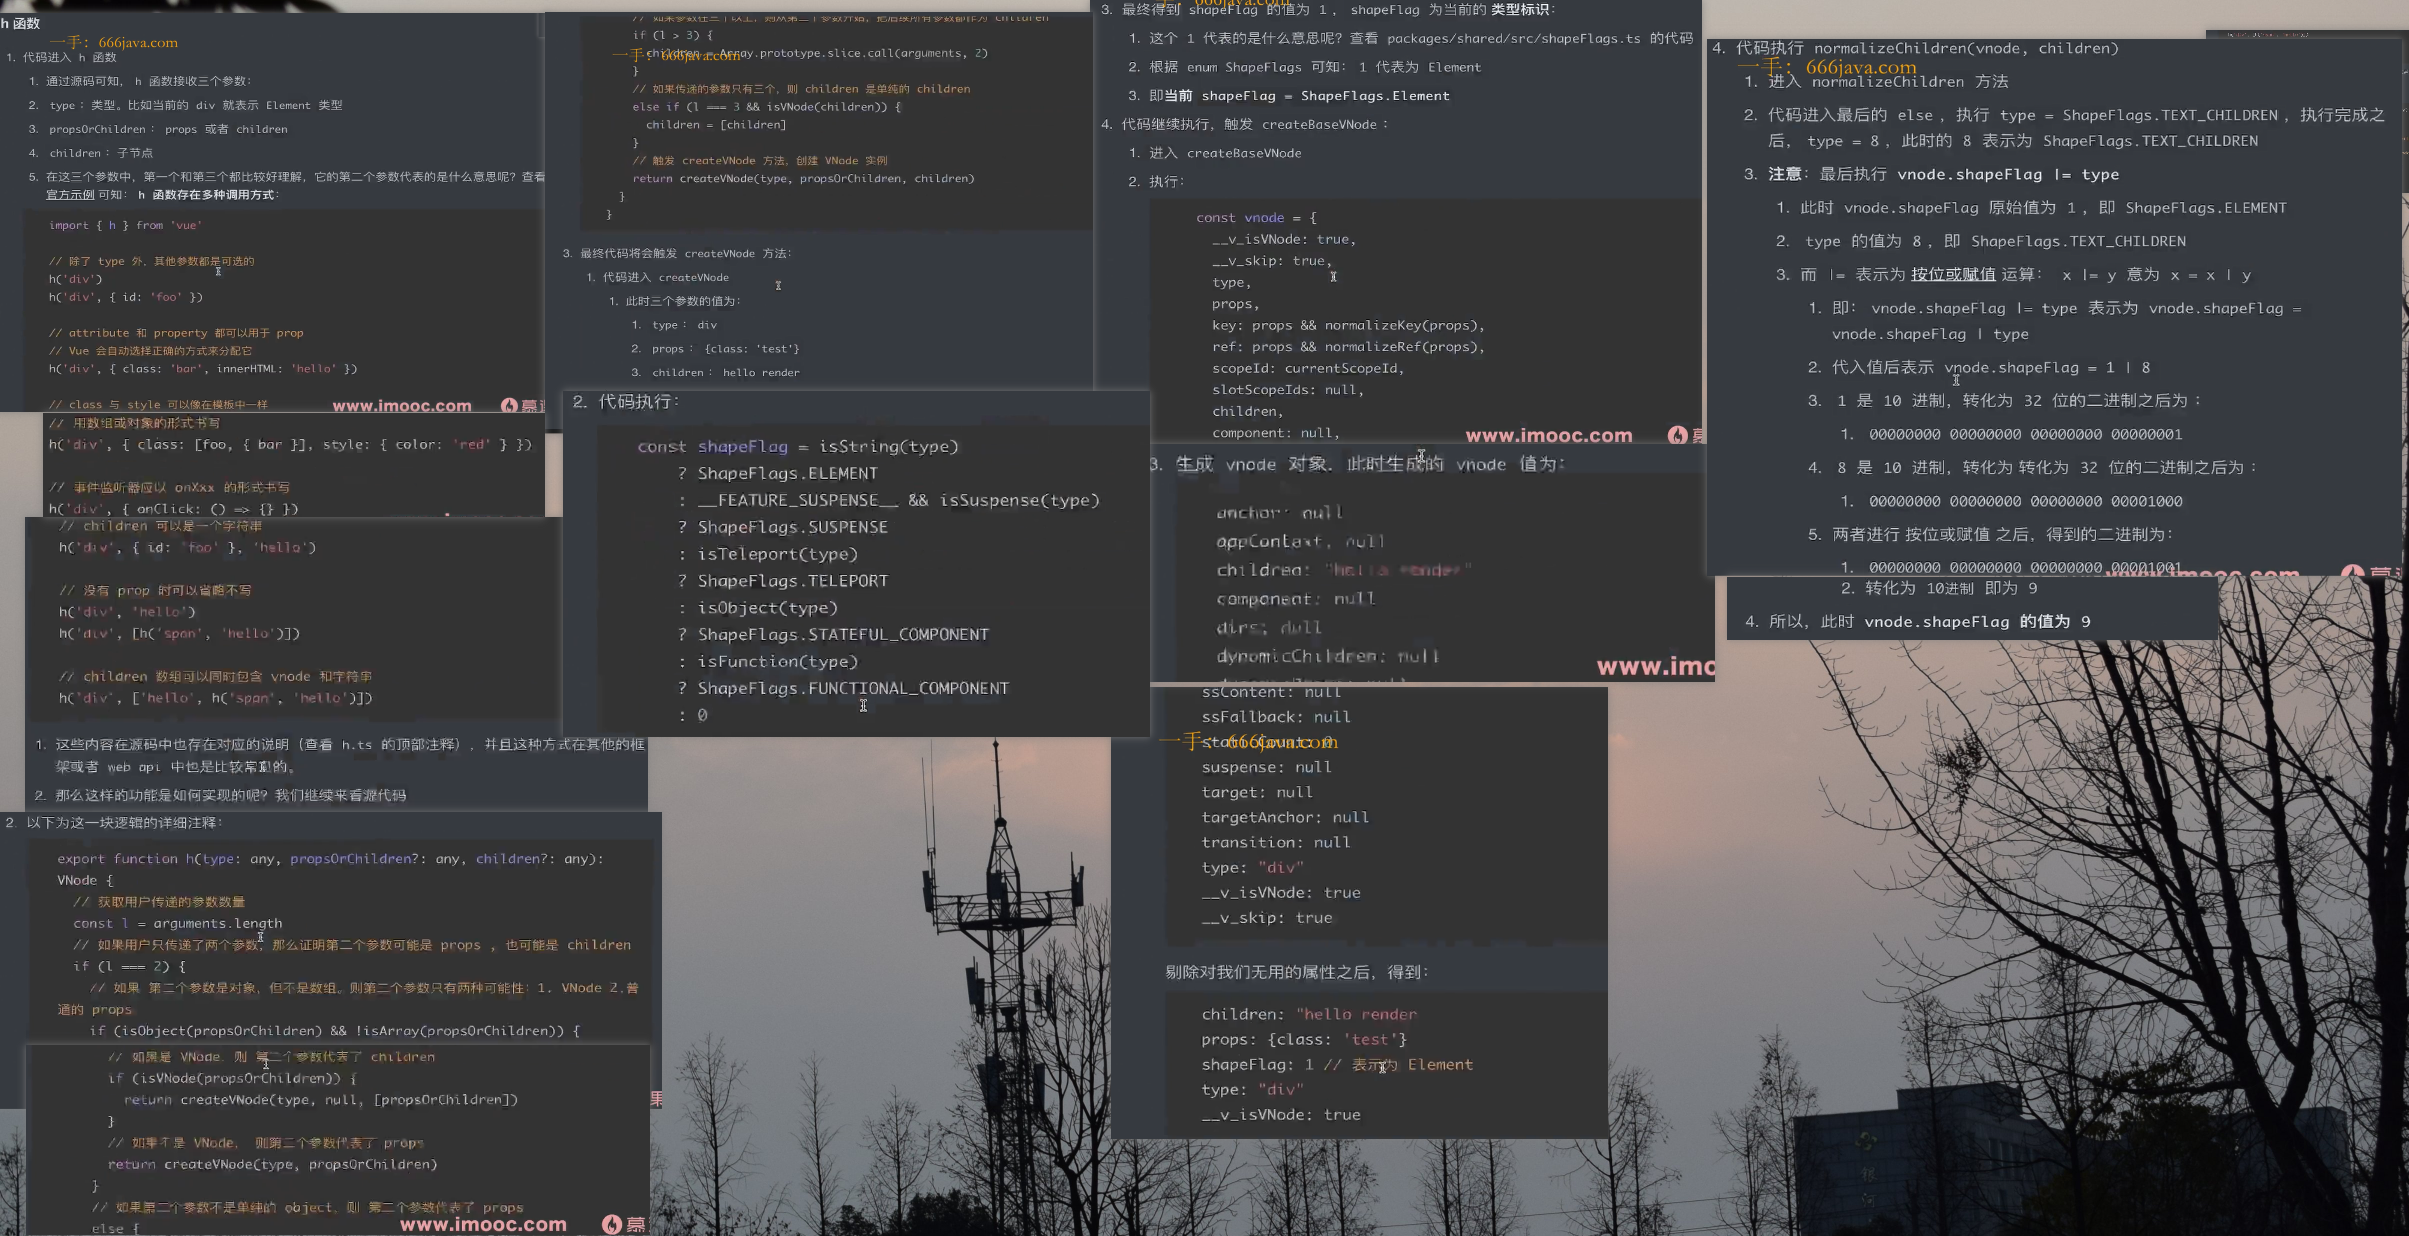Click the "h 函数" heading at the top left
The height and width of the screenshot is (1236, 2409).
(22, 23)
